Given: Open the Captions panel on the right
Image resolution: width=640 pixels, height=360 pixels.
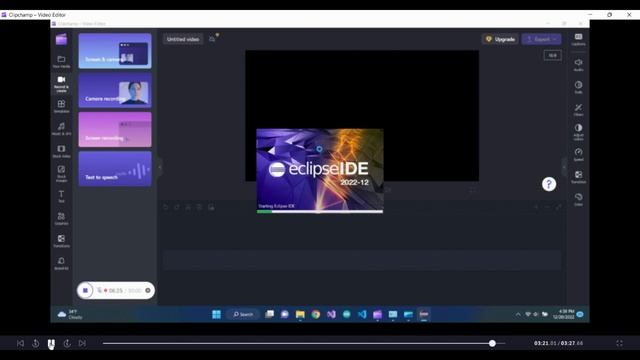Looking at the screenshot, I should [x=578, y=40].
